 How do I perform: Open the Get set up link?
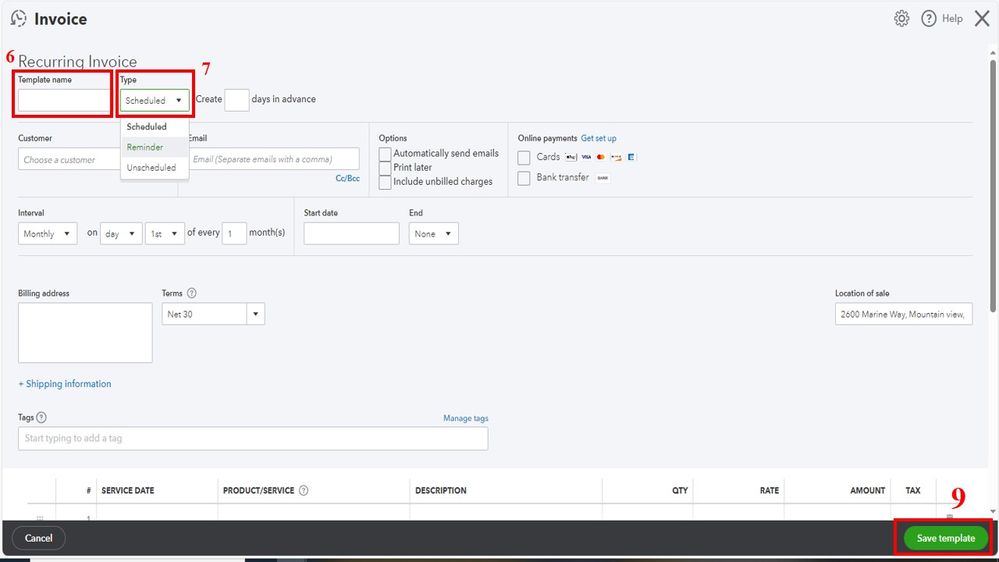pyautogui.click(x=598, y=138)
